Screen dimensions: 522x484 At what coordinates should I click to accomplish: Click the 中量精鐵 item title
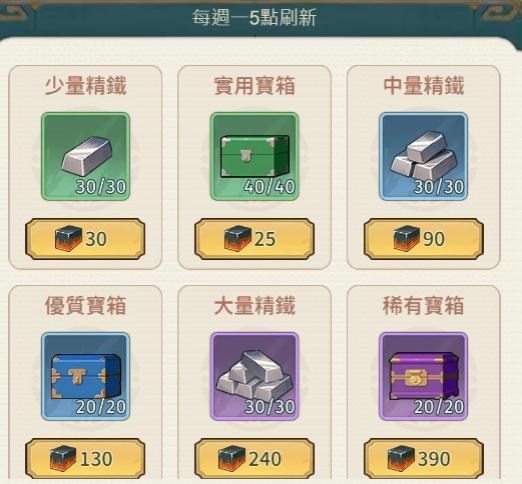coord(424,86)
